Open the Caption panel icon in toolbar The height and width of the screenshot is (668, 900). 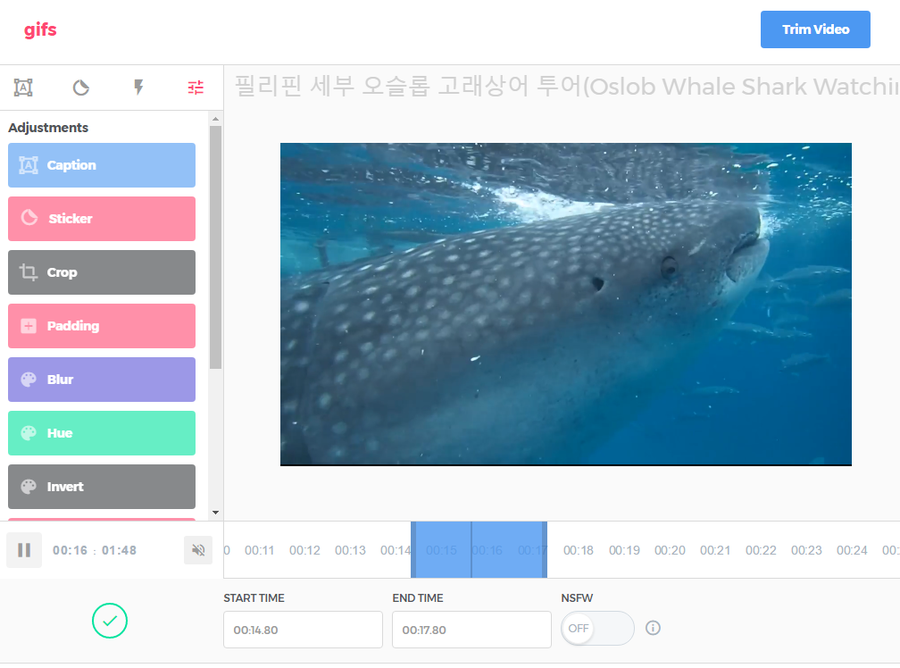click(x=23, y=88)
